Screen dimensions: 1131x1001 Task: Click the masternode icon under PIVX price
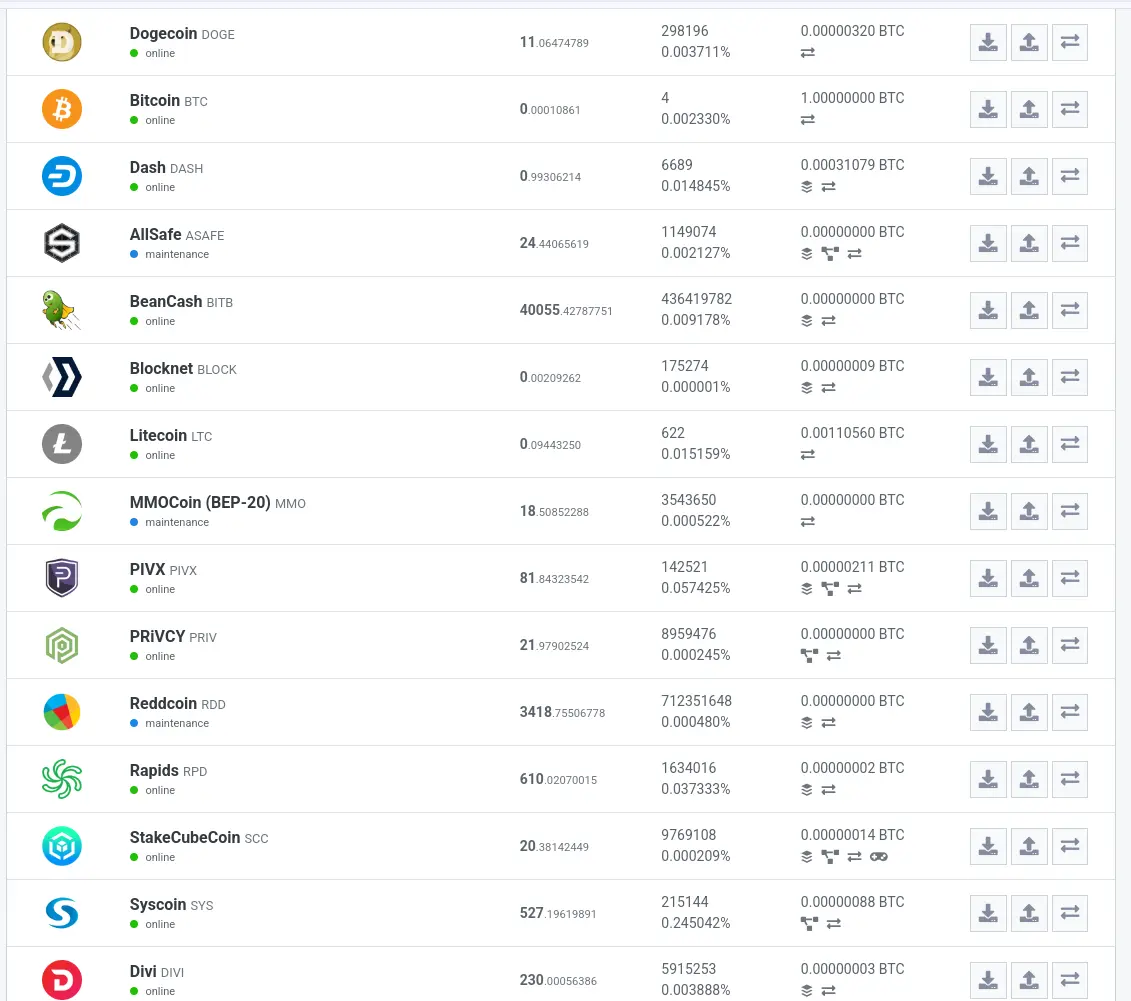(830, 589)
